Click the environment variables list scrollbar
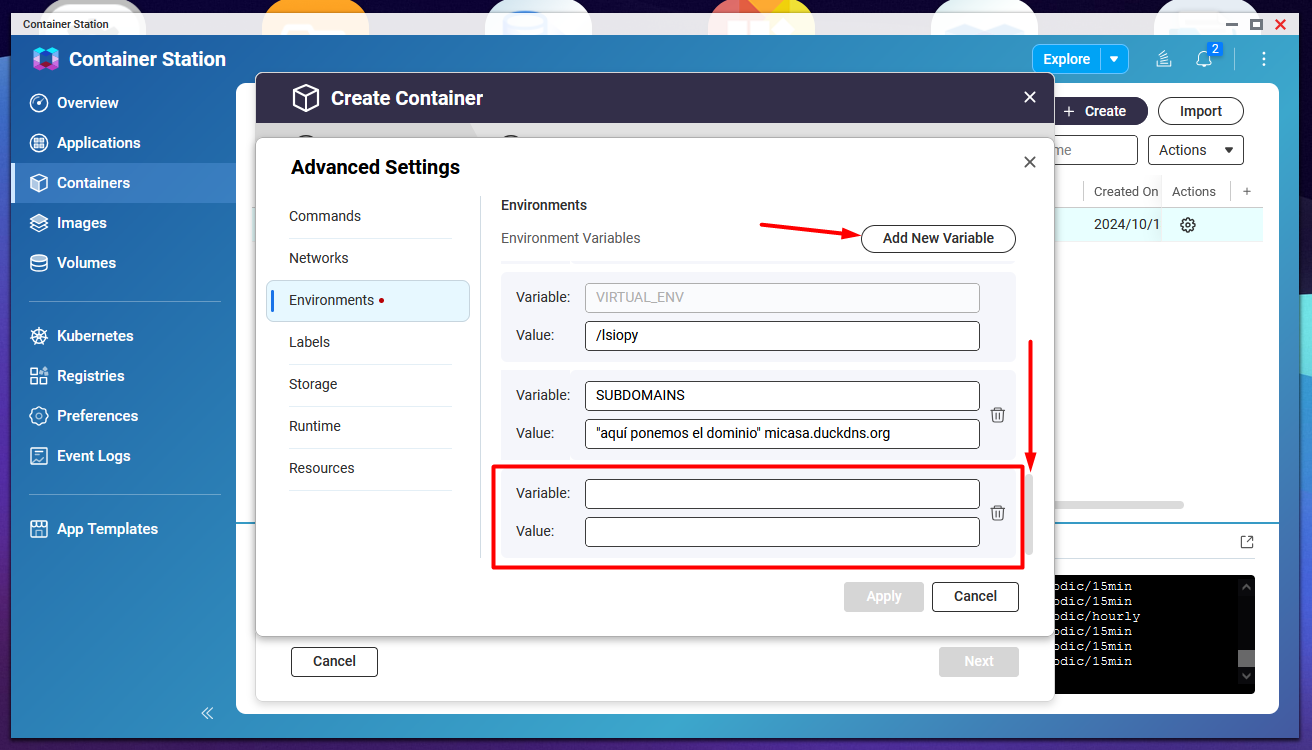 tap(1028, 514)
